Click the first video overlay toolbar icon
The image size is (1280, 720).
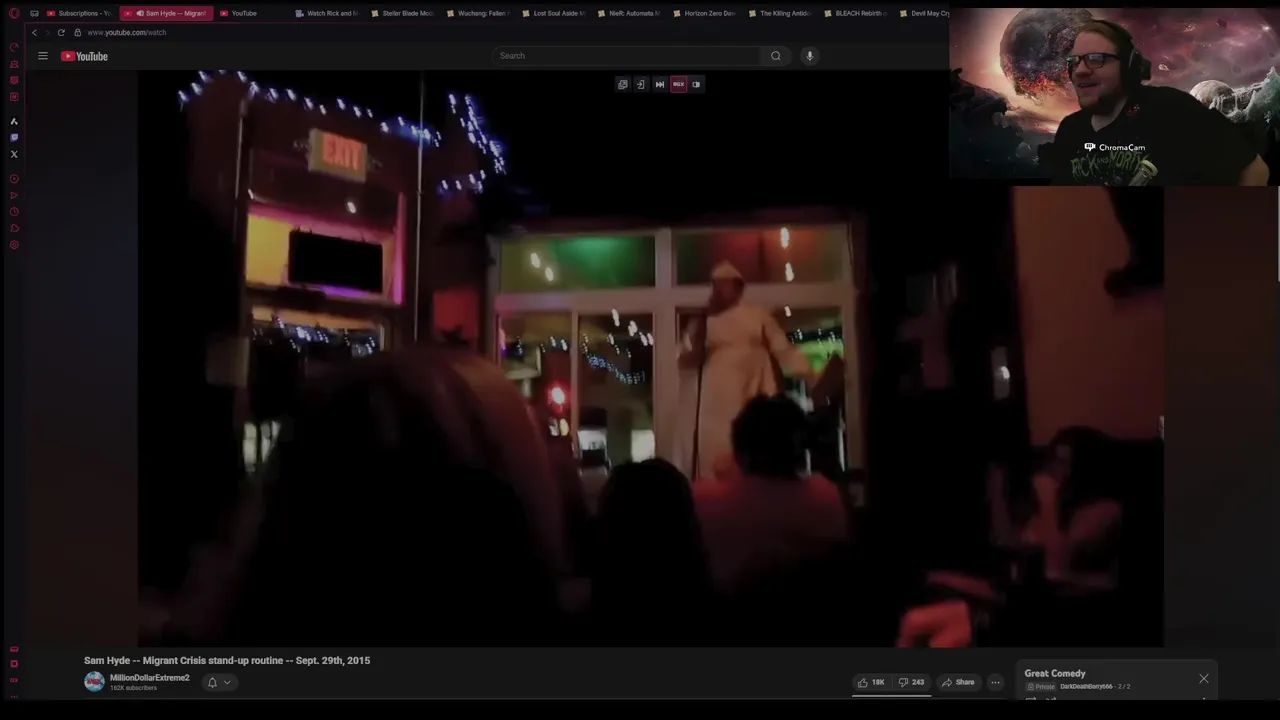click(623, 84)
